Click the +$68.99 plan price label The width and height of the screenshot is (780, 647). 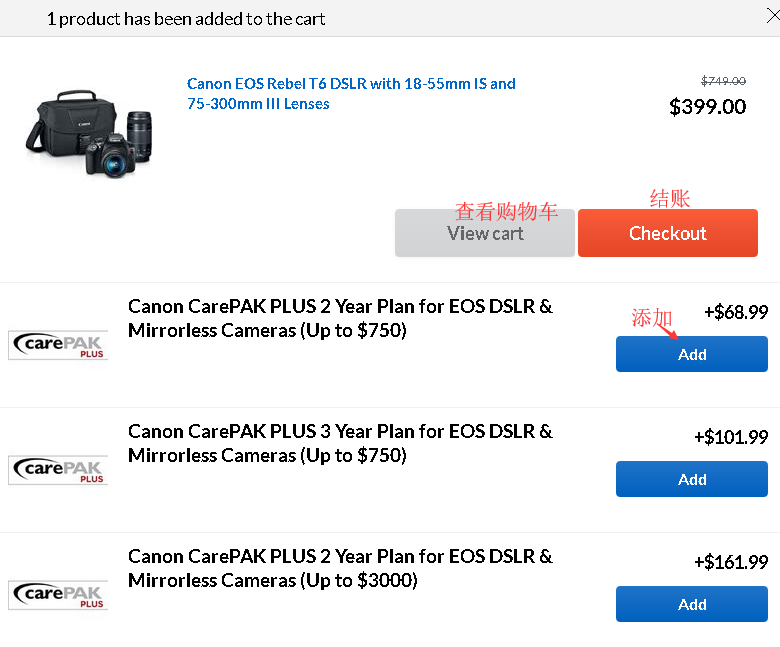click(x=735, y=312)
